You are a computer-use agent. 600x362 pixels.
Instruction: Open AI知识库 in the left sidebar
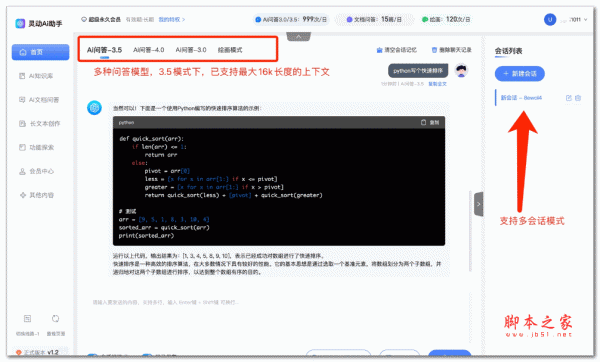pos(37,76)
